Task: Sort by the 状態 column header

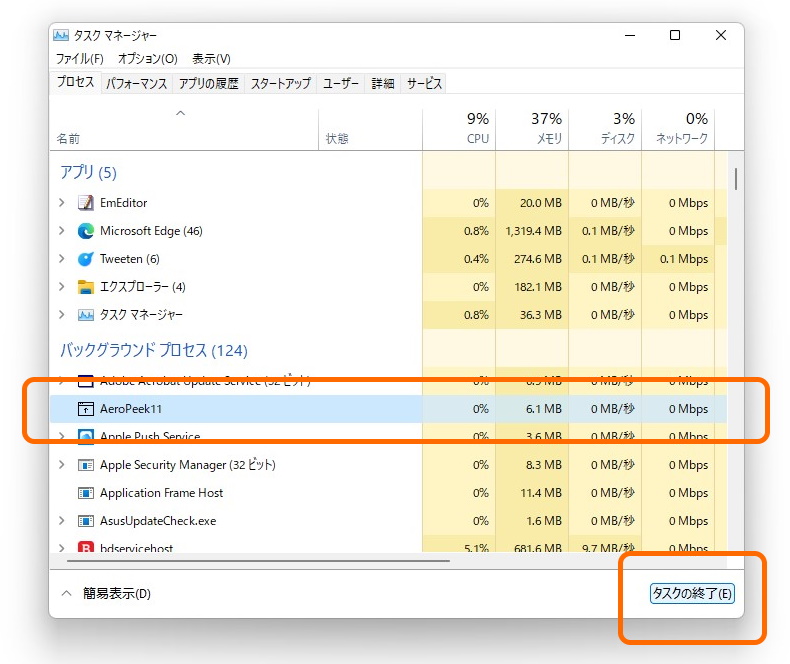Action: [370, 129]
